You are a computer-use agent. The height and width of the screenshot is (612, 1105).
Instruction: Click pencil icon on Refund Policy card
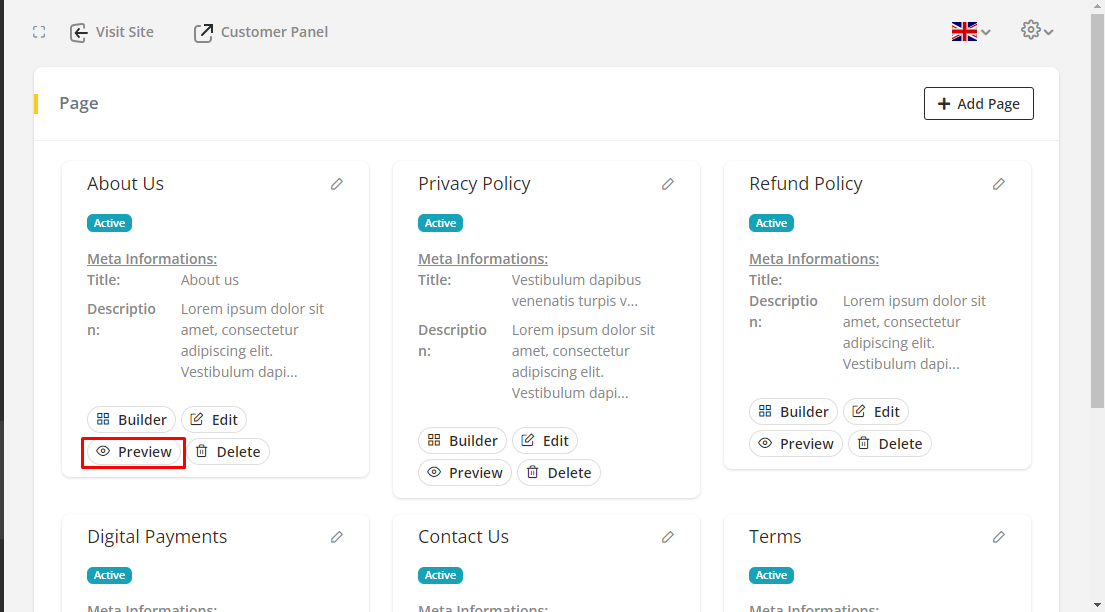(x=999, y=184)
